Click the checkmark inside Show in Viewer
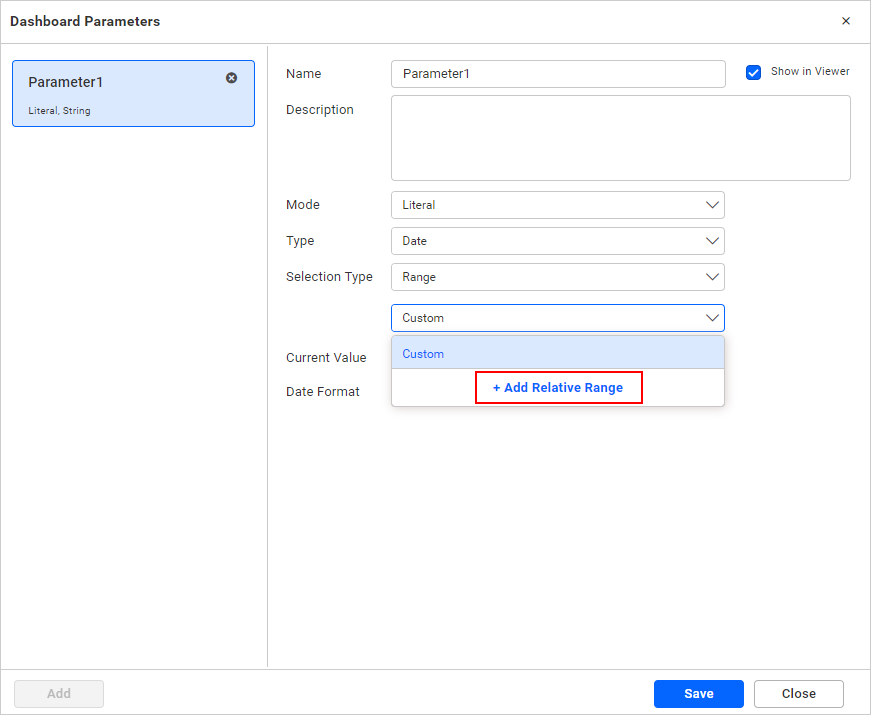Screen dimensions: 871x715 click(753, 71)
